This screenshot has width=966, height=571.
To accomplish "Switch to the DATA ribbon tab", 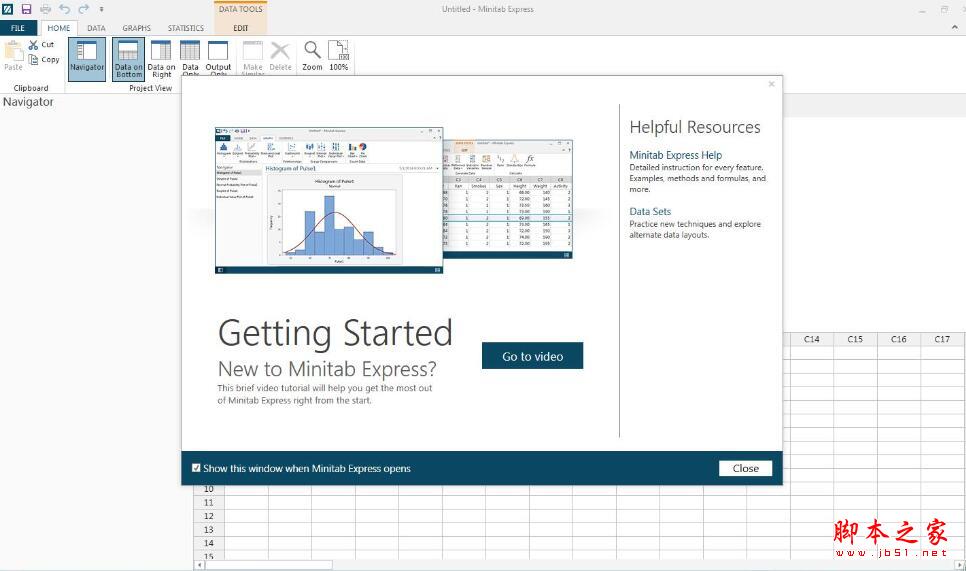I will coord(96,28).
